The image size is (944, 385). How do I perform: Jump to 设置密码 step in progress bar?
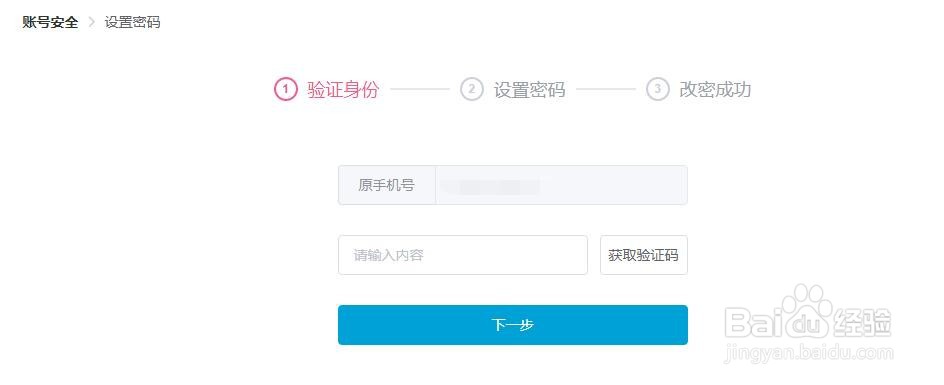pyautogui.click(x=529, y=90)
